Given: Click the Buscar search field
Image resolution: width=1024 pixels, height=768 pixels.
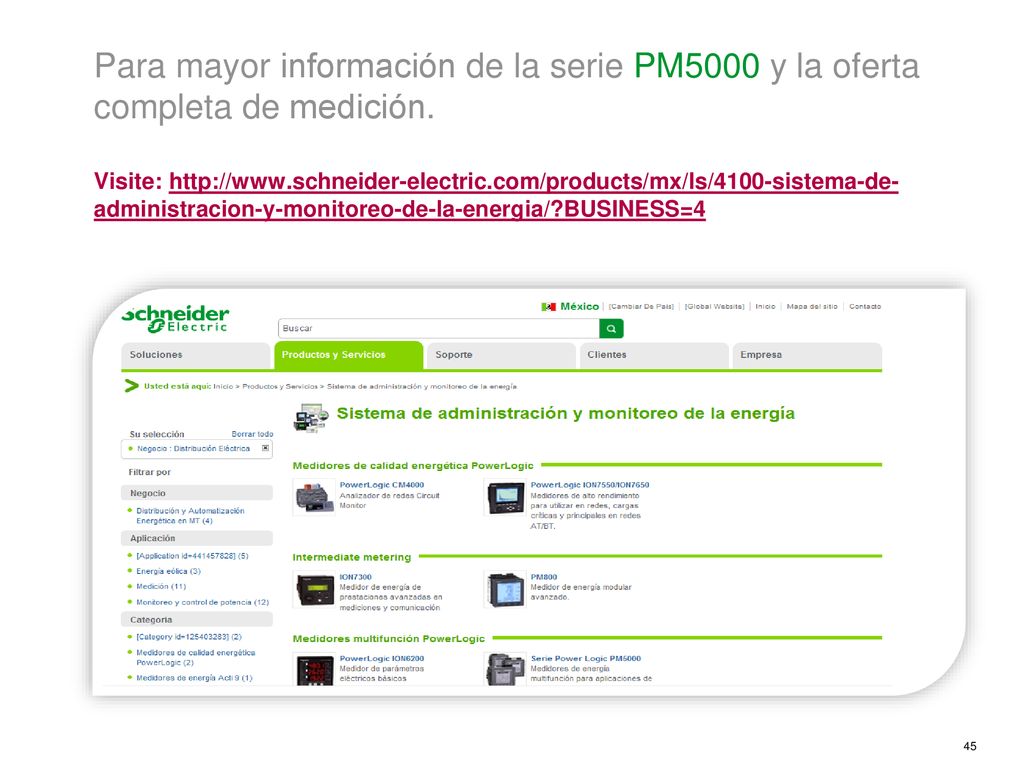Looking at the screenshot, I should point(438,328).
